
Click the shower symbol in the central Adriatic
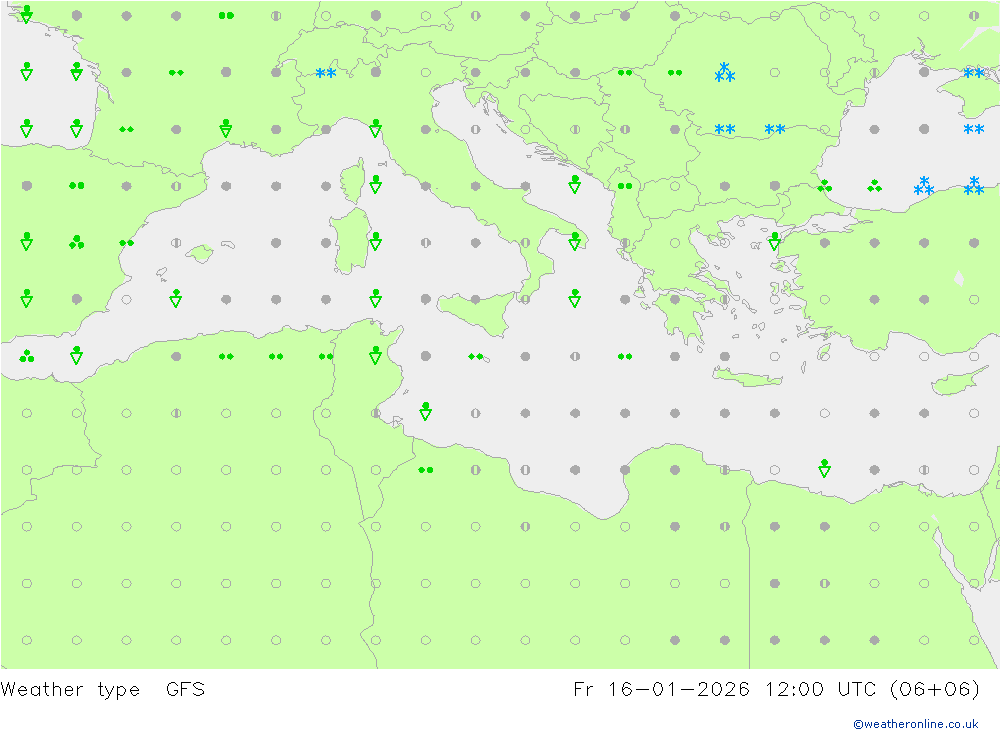pos(575,184)
